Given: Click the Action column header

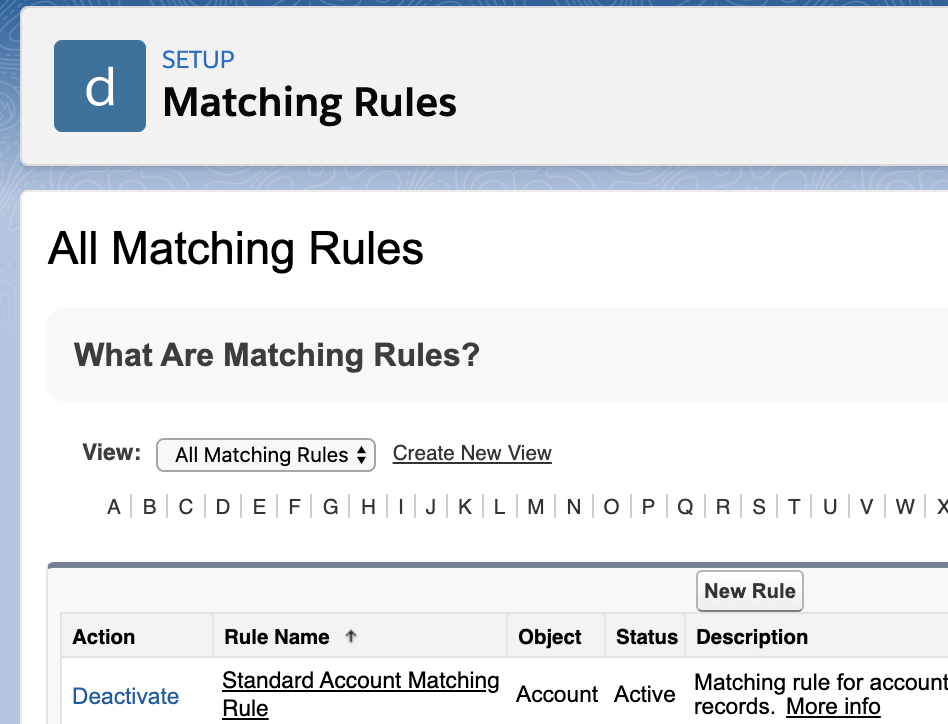Looking at the screenshot, I should (104, 637).
